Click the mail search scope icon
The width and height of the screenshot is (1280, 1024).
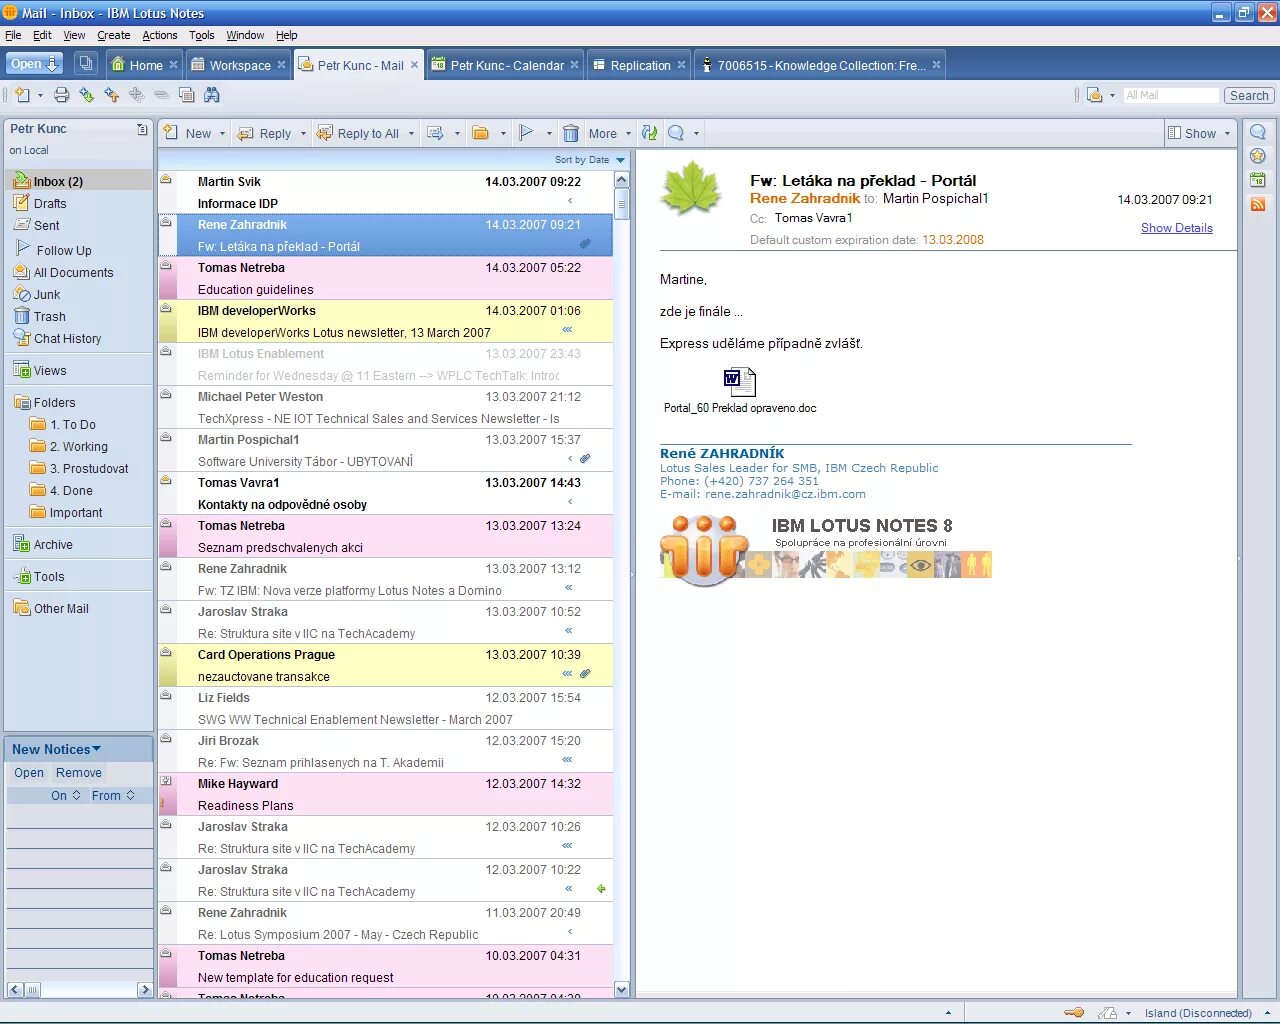pos(1095,95)
